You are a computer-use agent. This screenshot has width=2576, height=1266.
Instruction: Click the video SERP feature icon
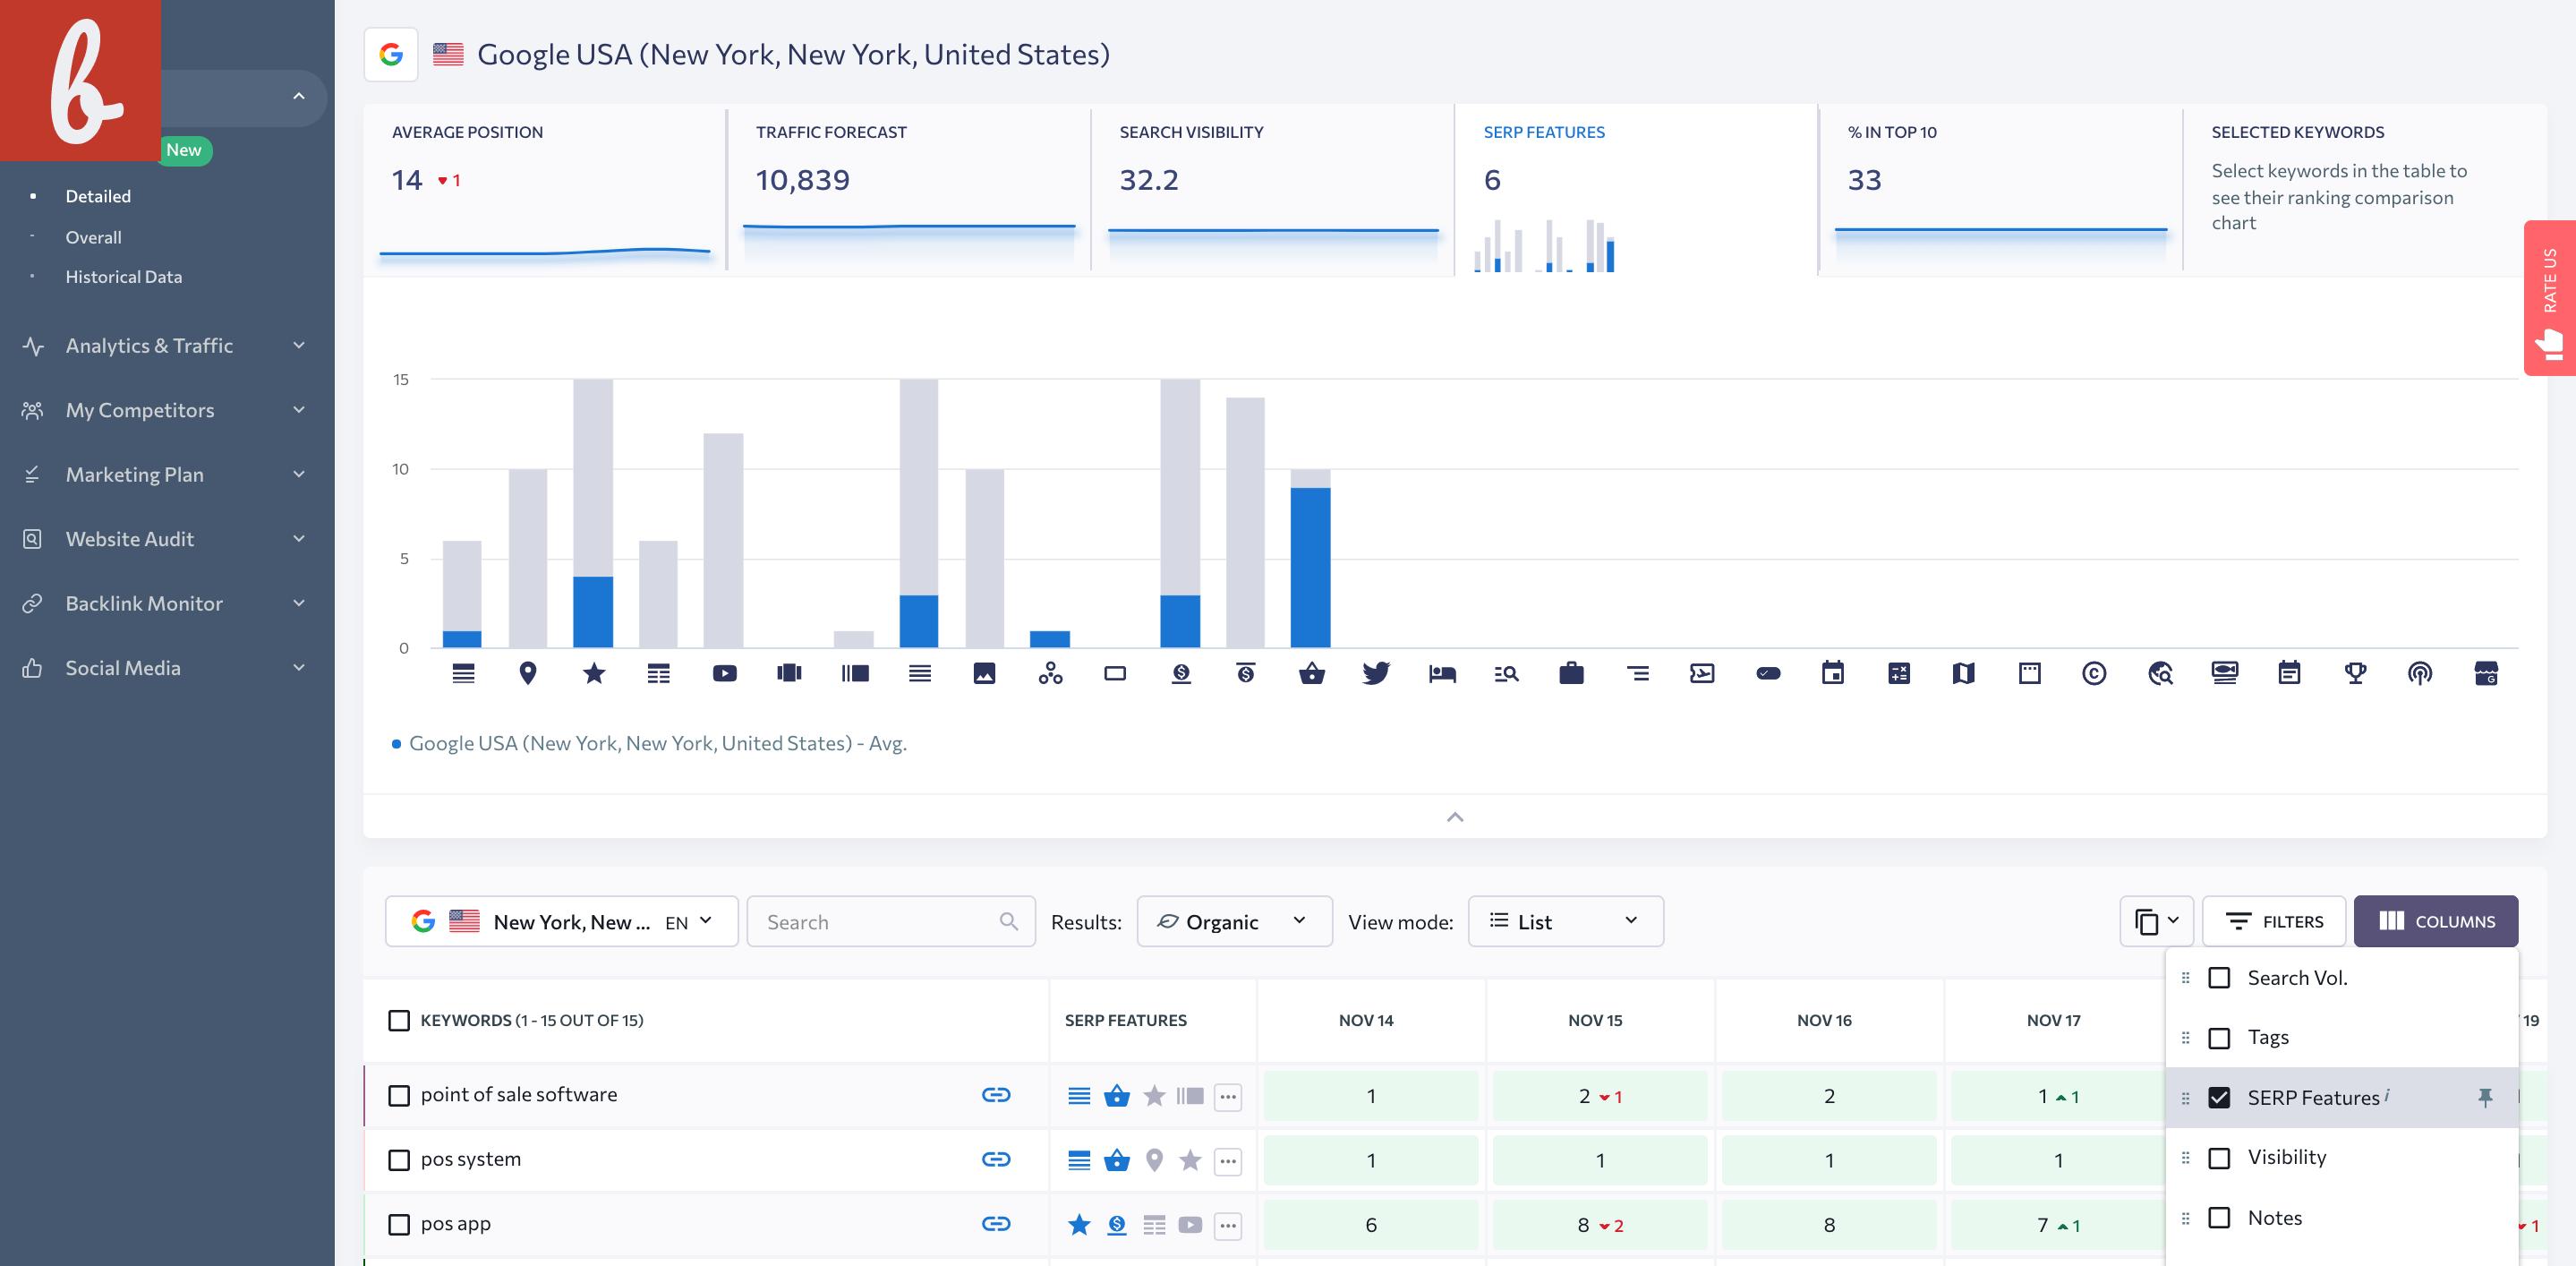[724, 672]
